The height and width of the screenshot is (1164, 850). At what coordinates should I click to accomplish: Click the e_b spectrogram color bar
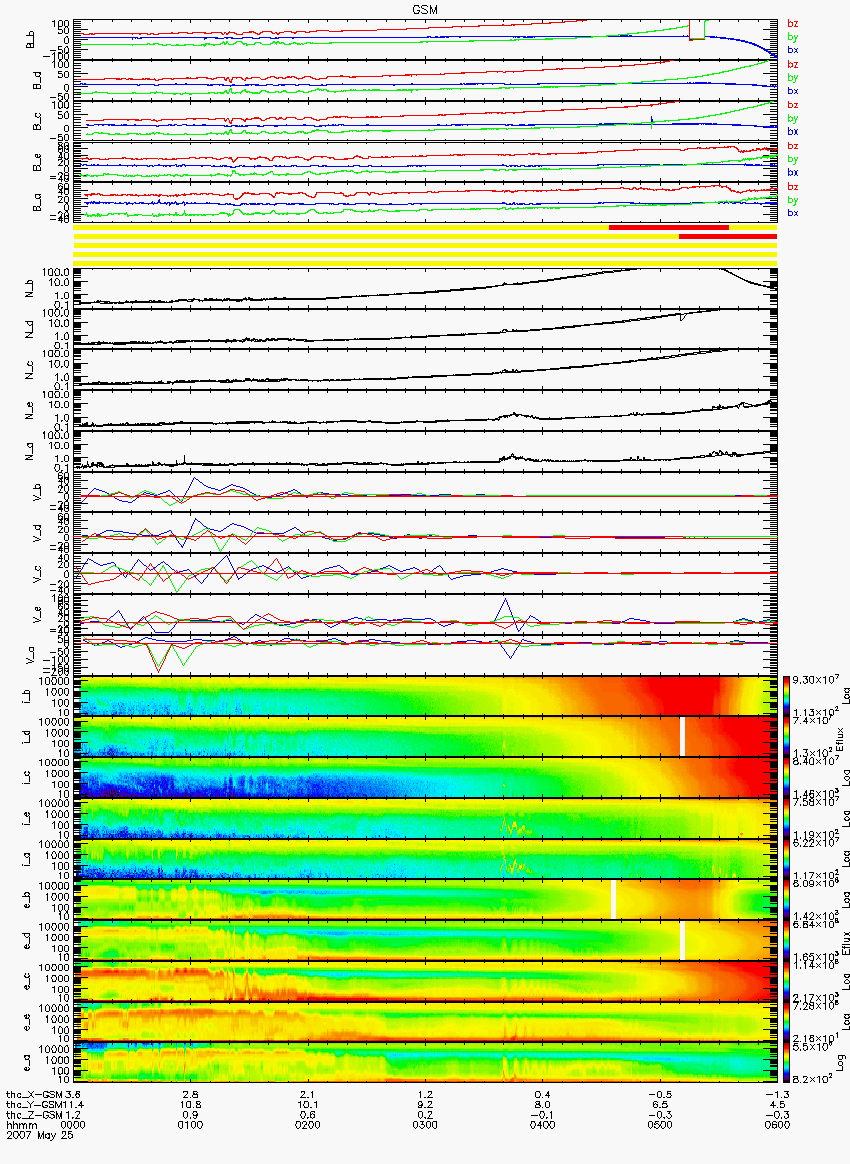point(788,900)
